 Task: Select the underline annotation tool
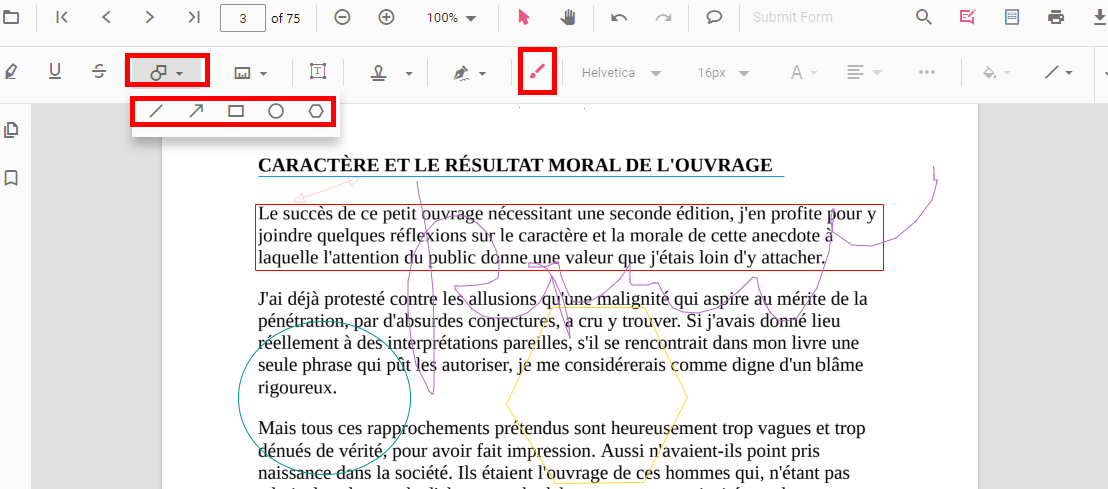click(55, 71)
